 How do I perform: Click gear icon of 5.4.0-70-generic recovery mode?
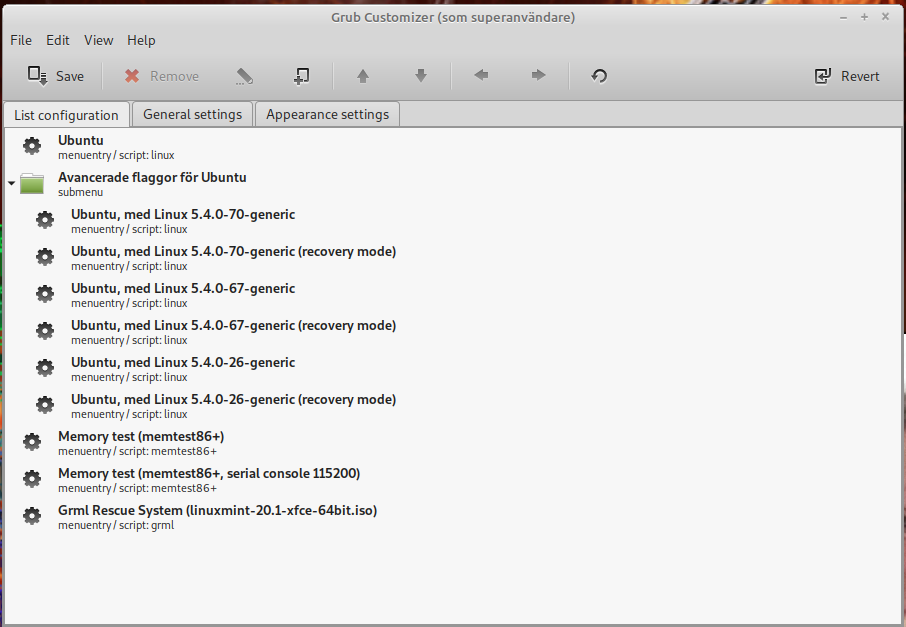(x=45, y=257)
